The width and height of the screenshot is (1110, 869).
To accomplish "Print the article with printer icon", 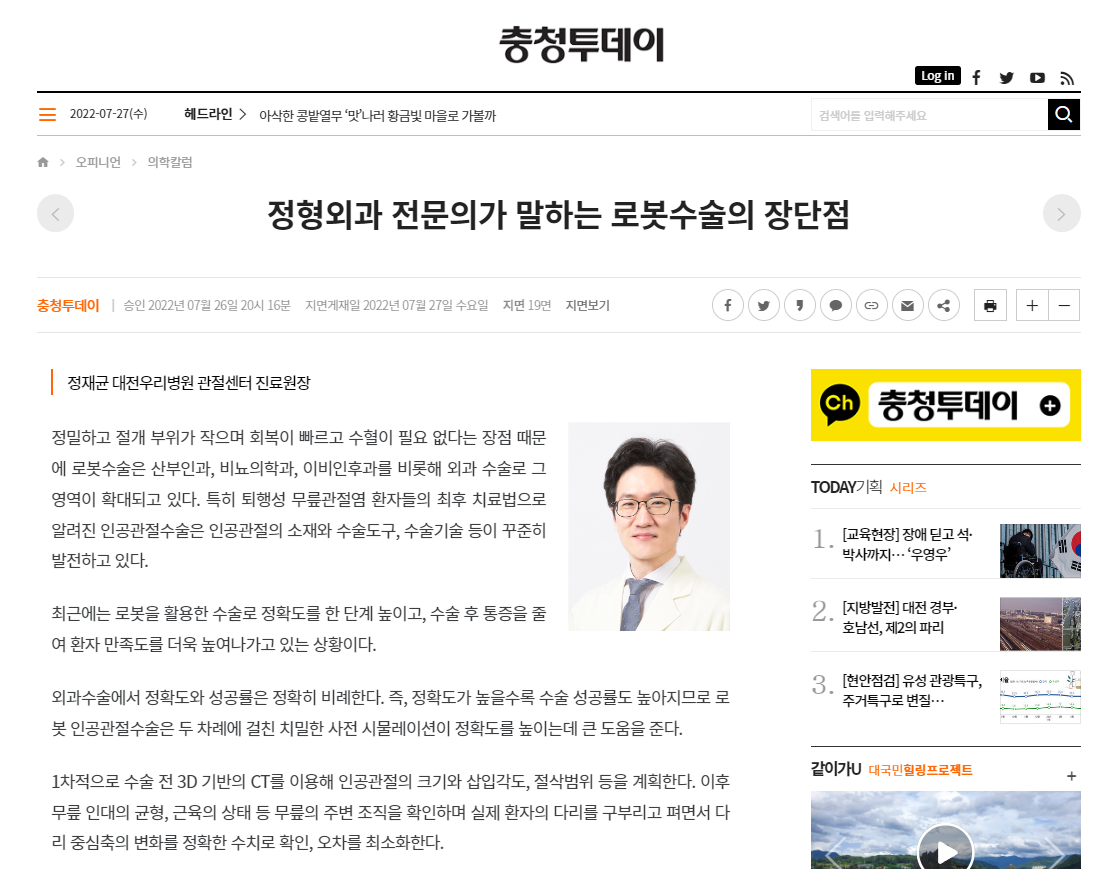I will tap(990, 306).
